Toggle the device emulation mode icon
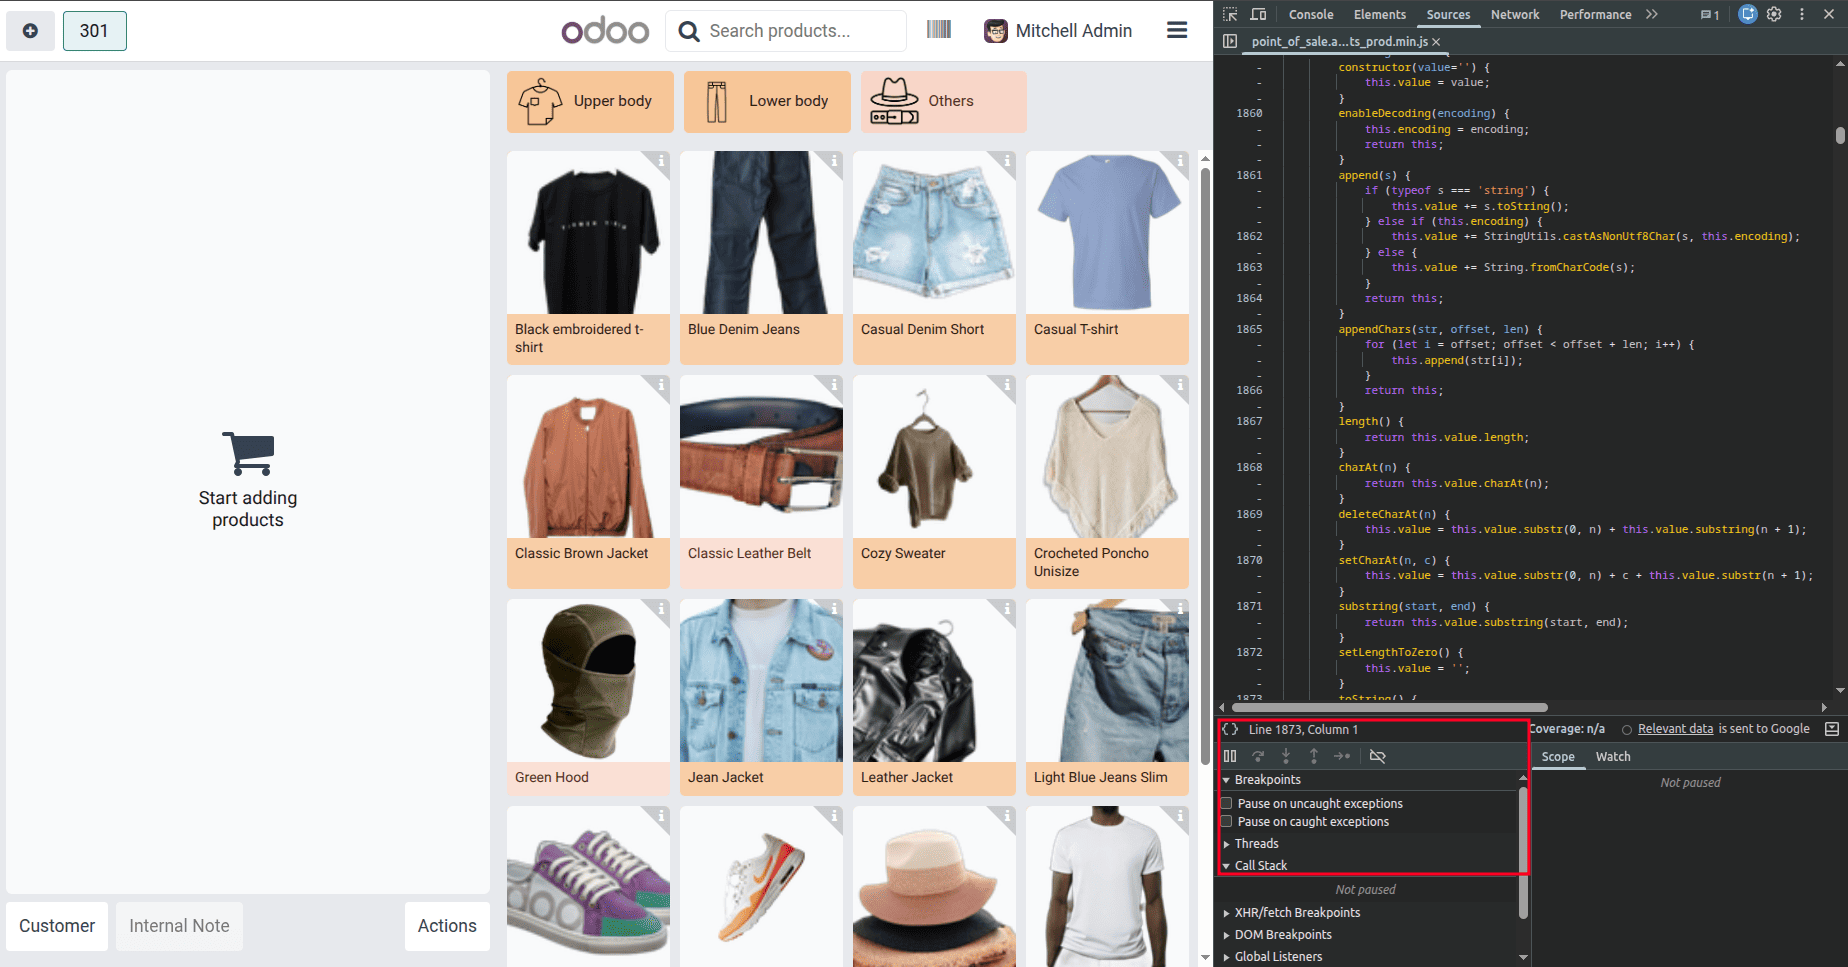 [1258, 14]
